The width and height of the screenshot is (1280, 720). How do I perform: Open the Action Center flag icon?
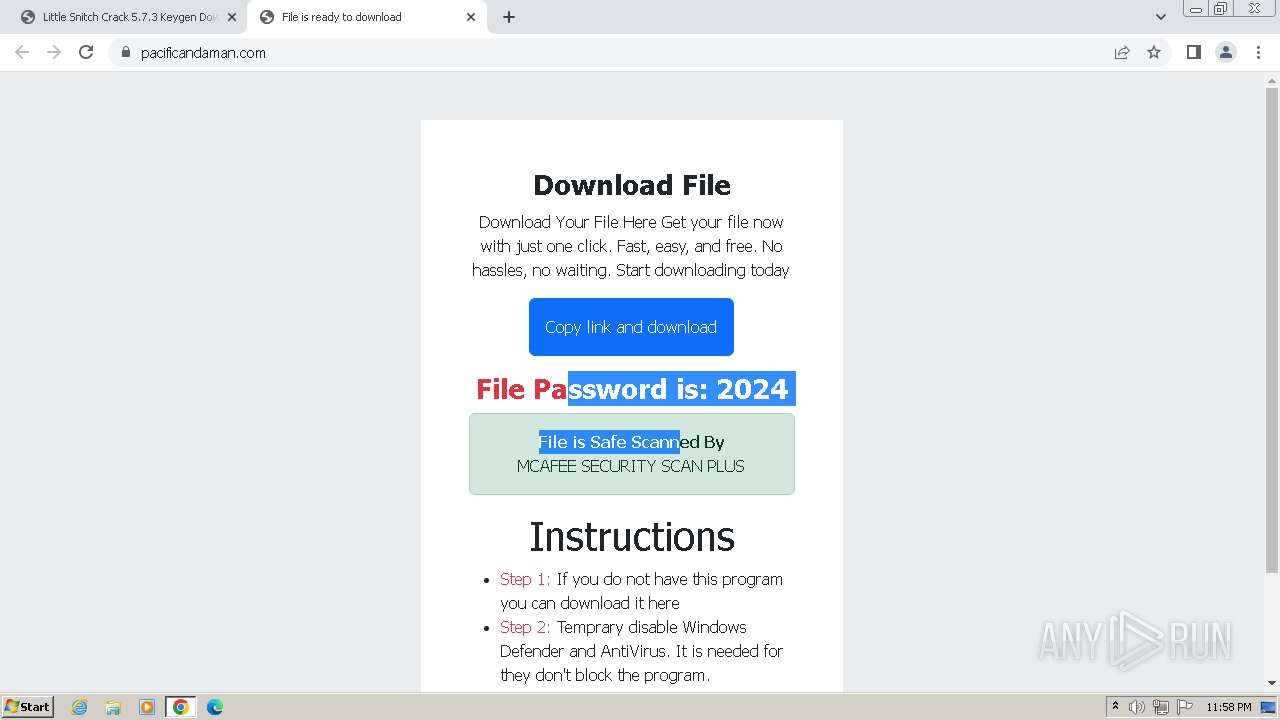click(1185, 707)
